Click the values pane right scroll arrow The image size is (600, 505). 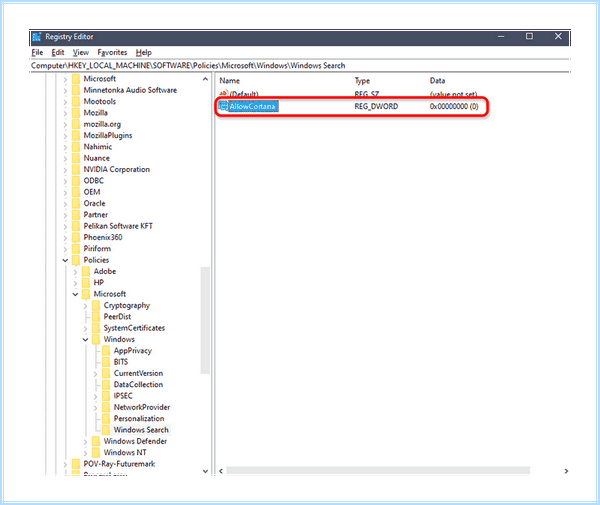pos(566,471)
